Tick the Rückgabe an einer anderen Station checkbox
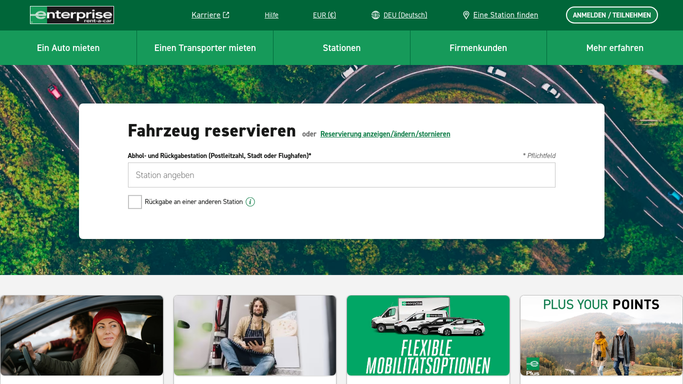The height and width of the screenshot is (384, 683). [135, 202]
